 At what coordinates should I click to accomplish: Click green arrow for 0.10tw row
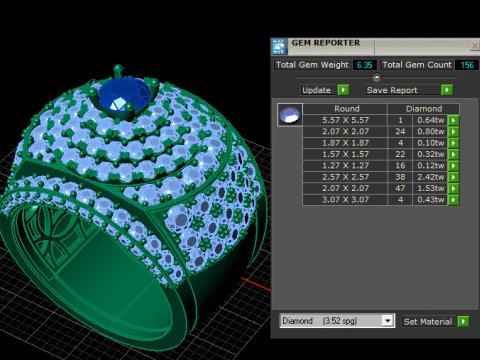(x=453, y=143)
